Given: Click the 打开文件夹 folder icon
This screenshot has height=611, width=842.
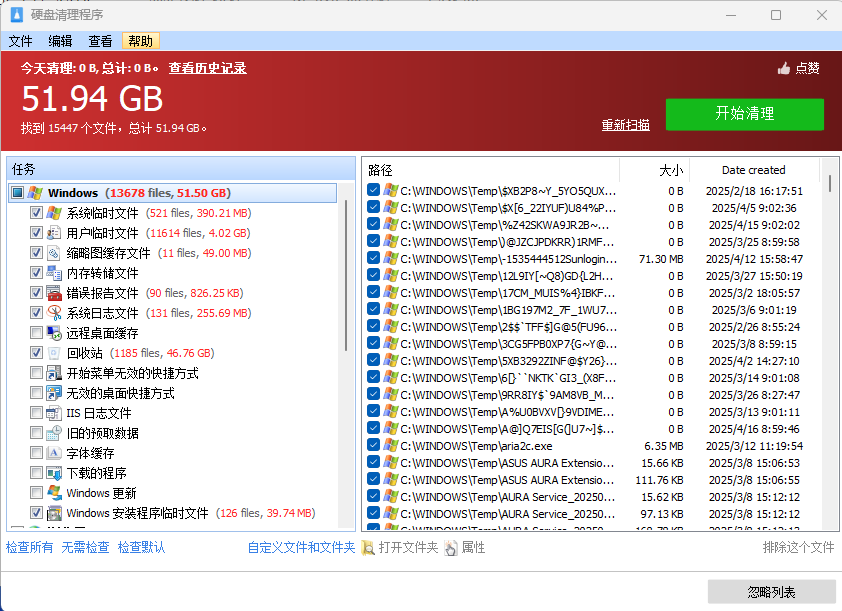Looking at the screenshot, I should [x=368, y=548].
